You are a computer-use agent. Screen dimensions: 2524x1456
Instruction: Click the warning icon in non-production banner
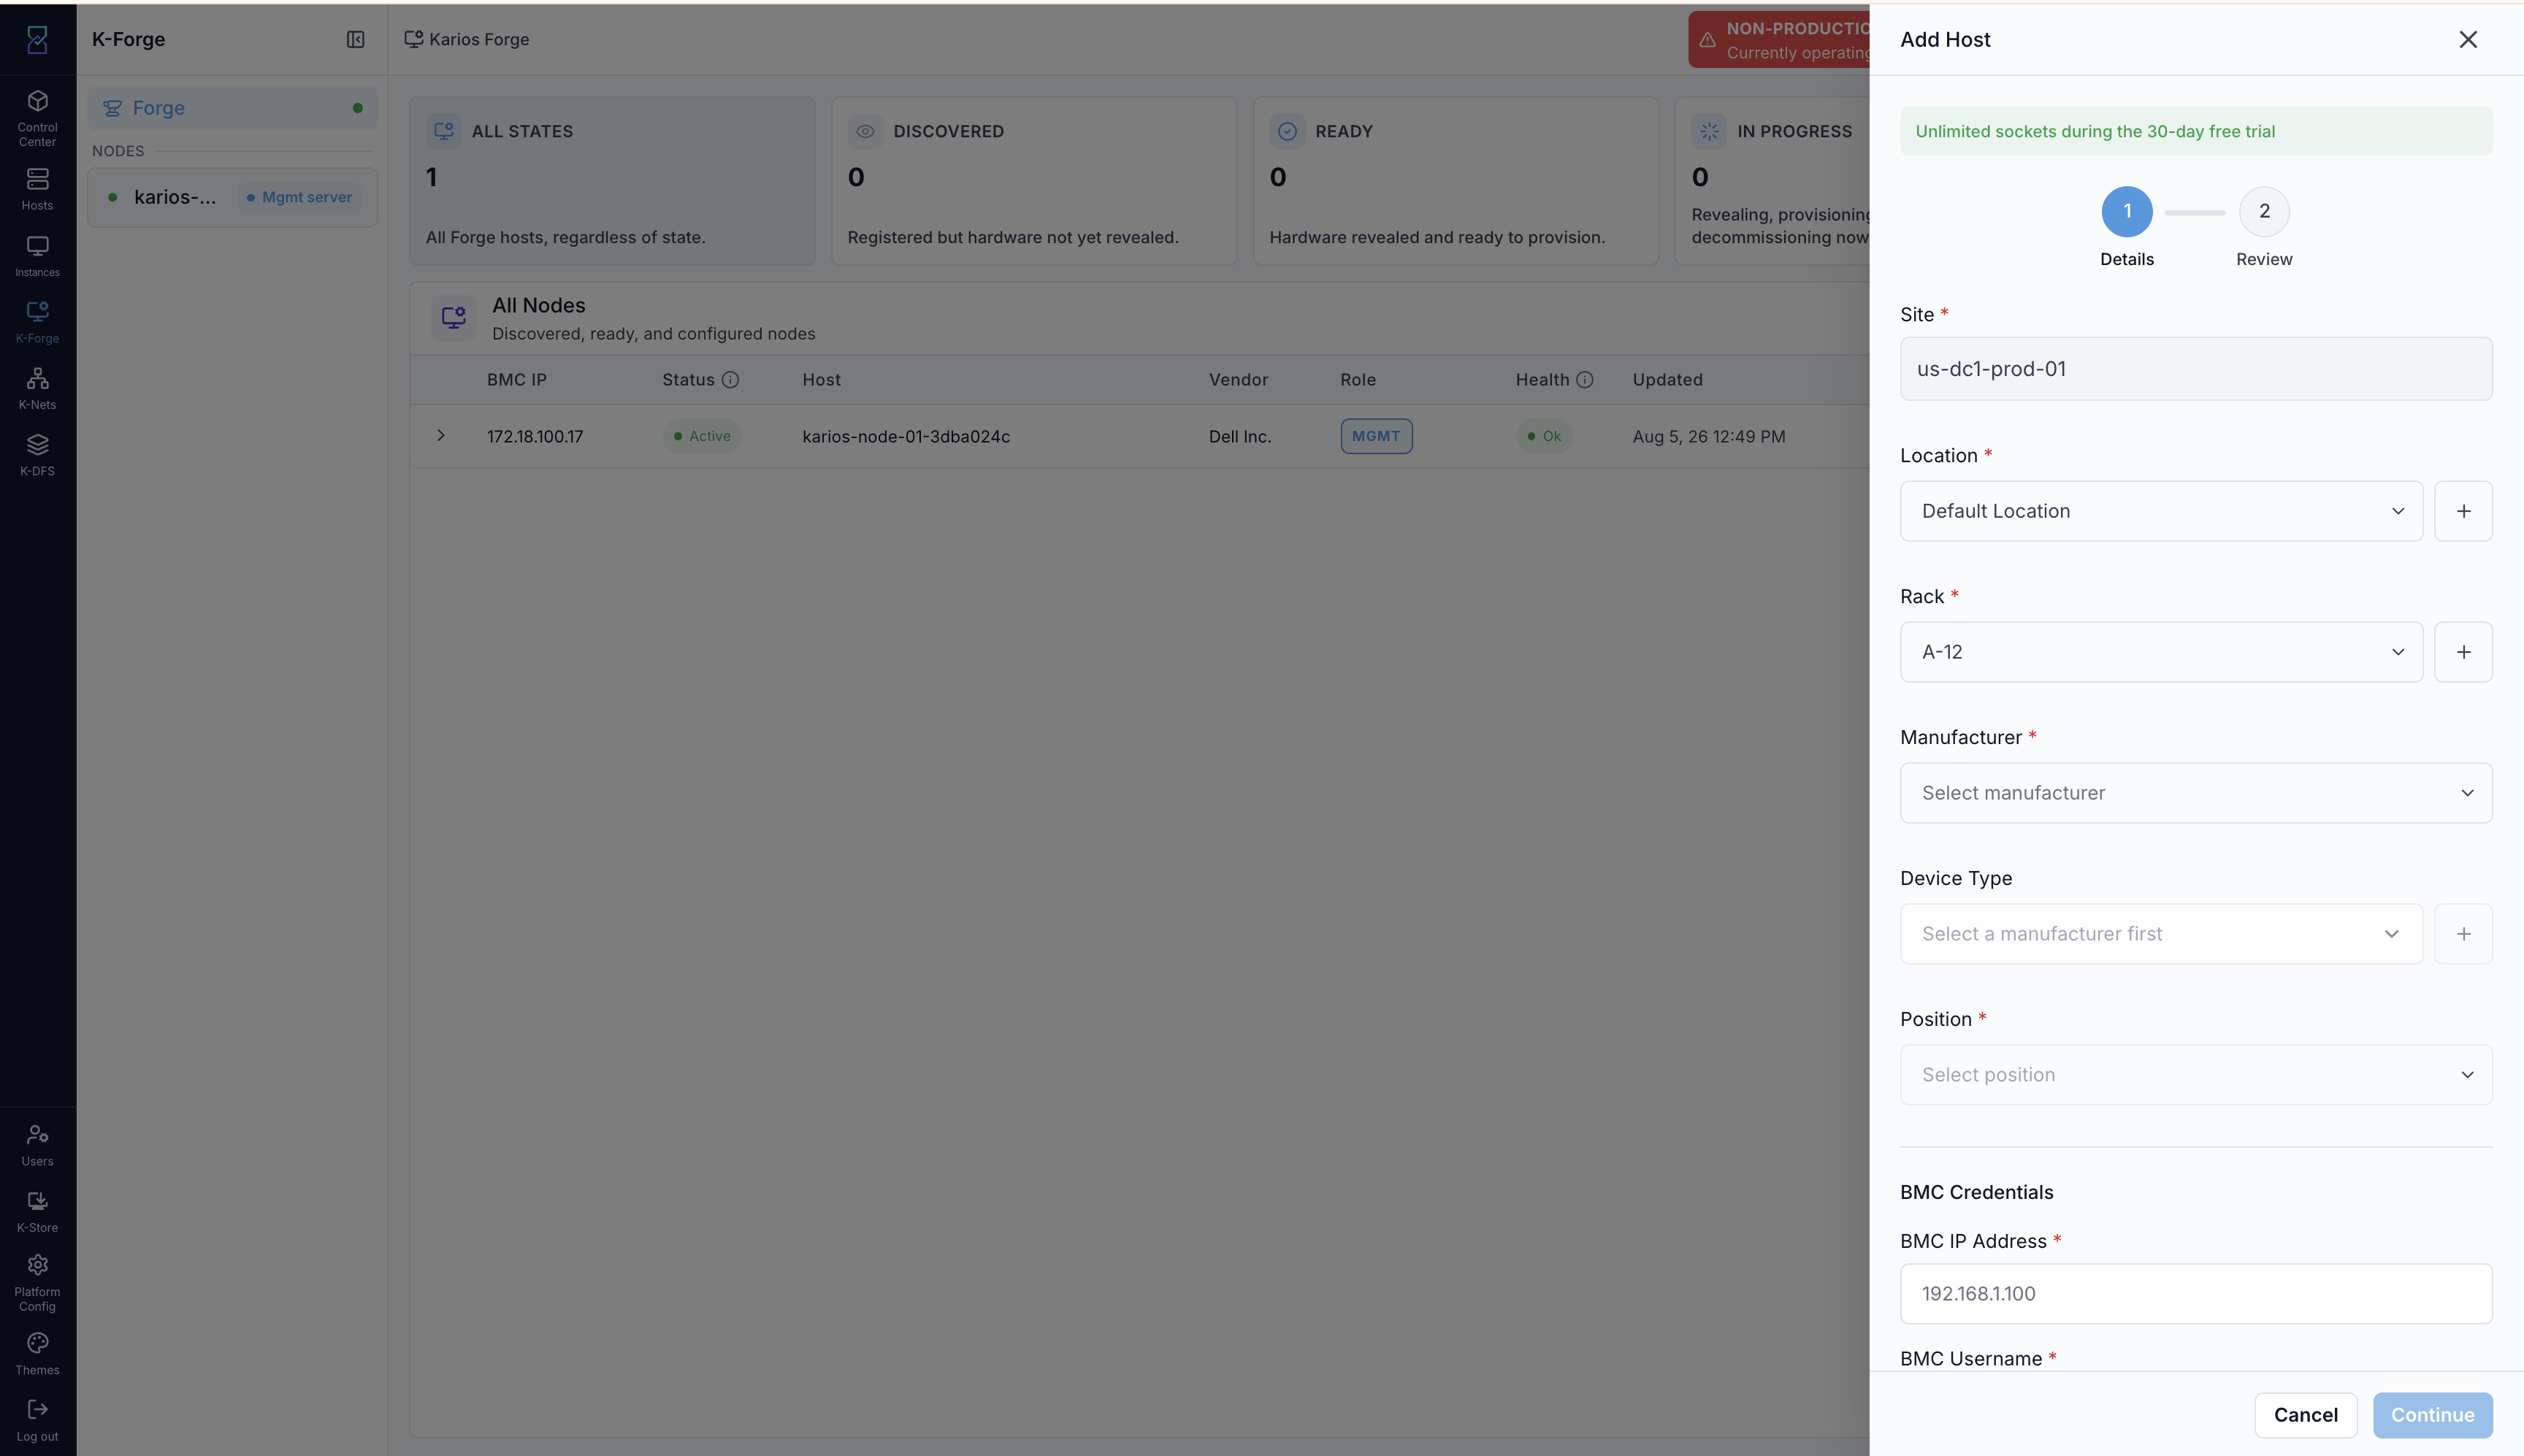pos(1707,40)
